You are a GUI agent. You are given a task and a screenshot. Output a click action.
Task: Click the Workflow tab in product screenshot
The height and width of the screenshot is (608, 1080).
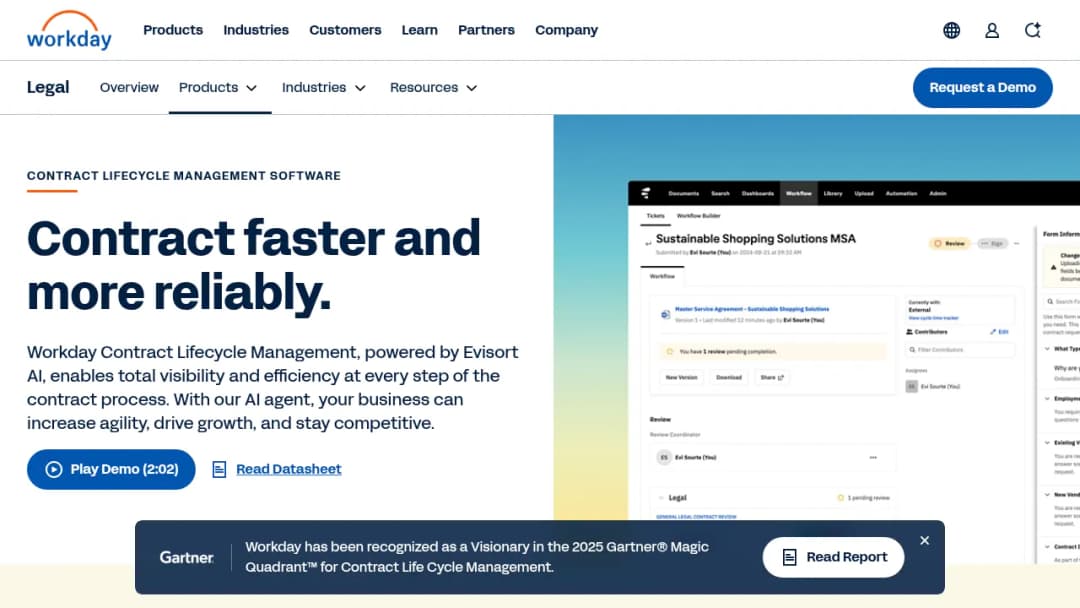[x=799, y=193]
